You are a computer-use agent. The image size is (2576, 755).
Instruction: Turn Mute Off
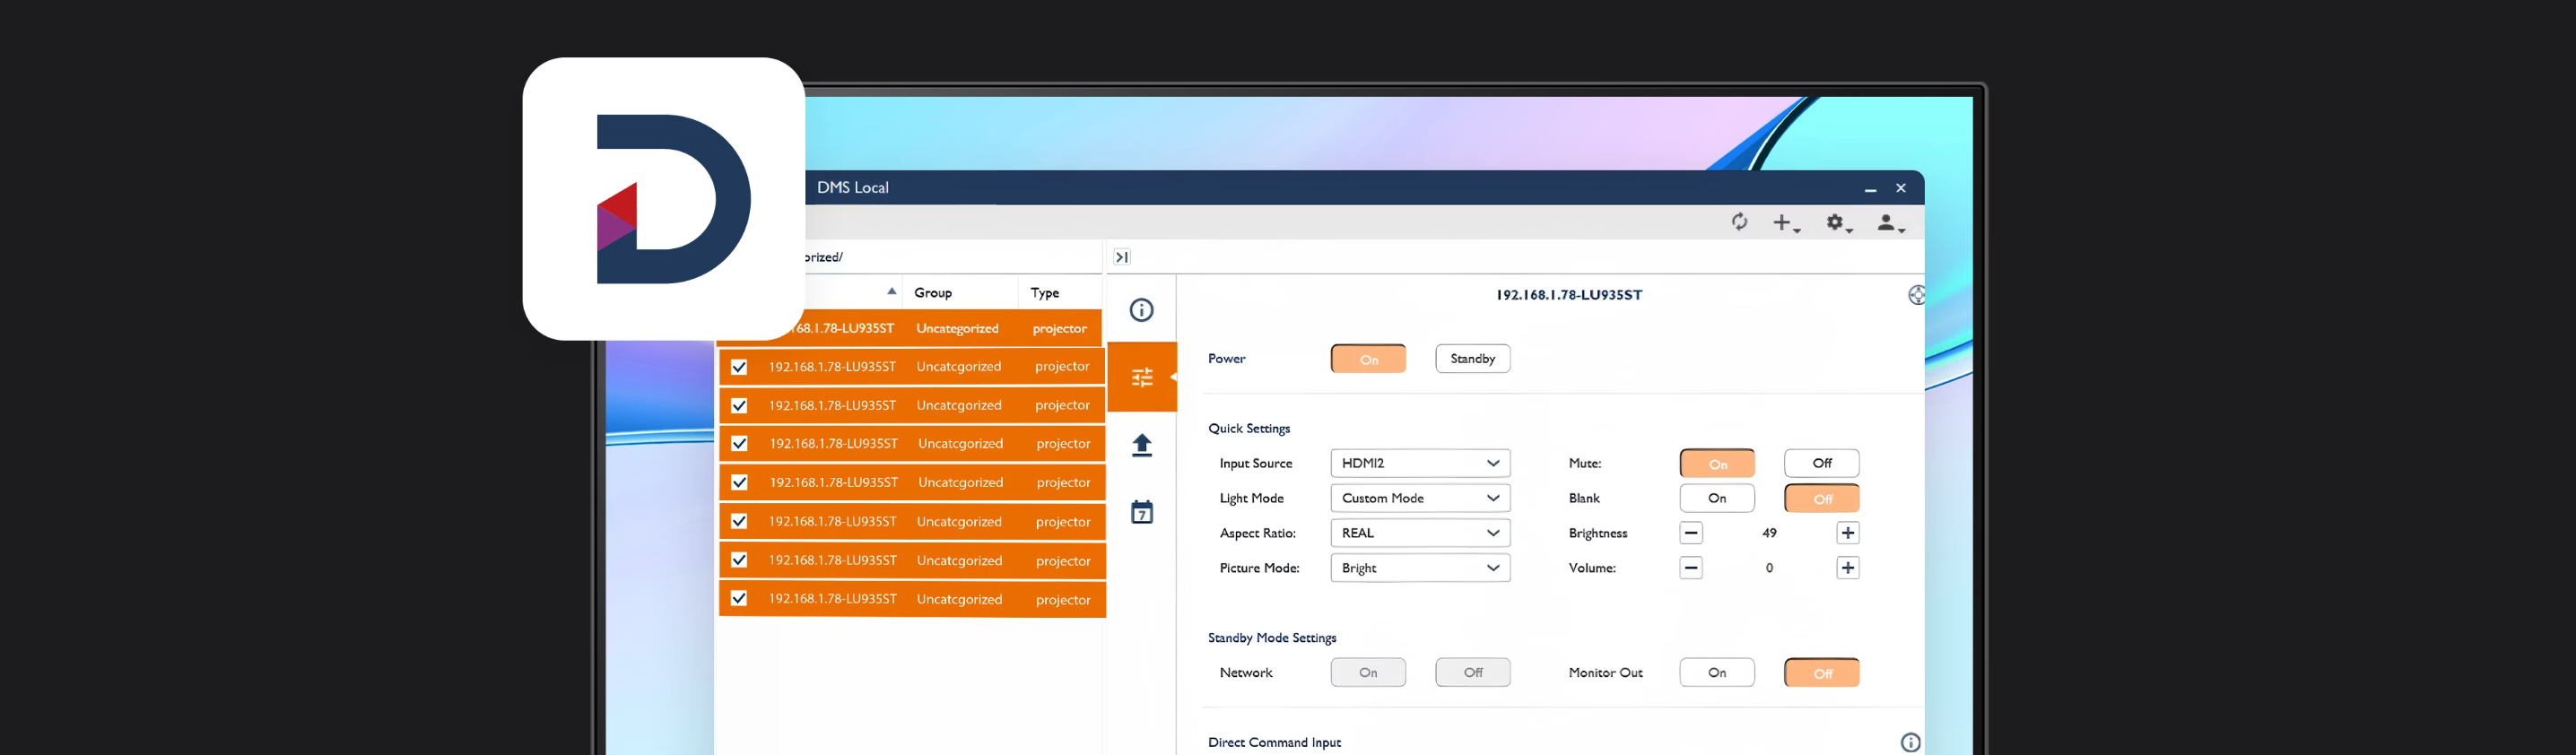[1821, 463]
